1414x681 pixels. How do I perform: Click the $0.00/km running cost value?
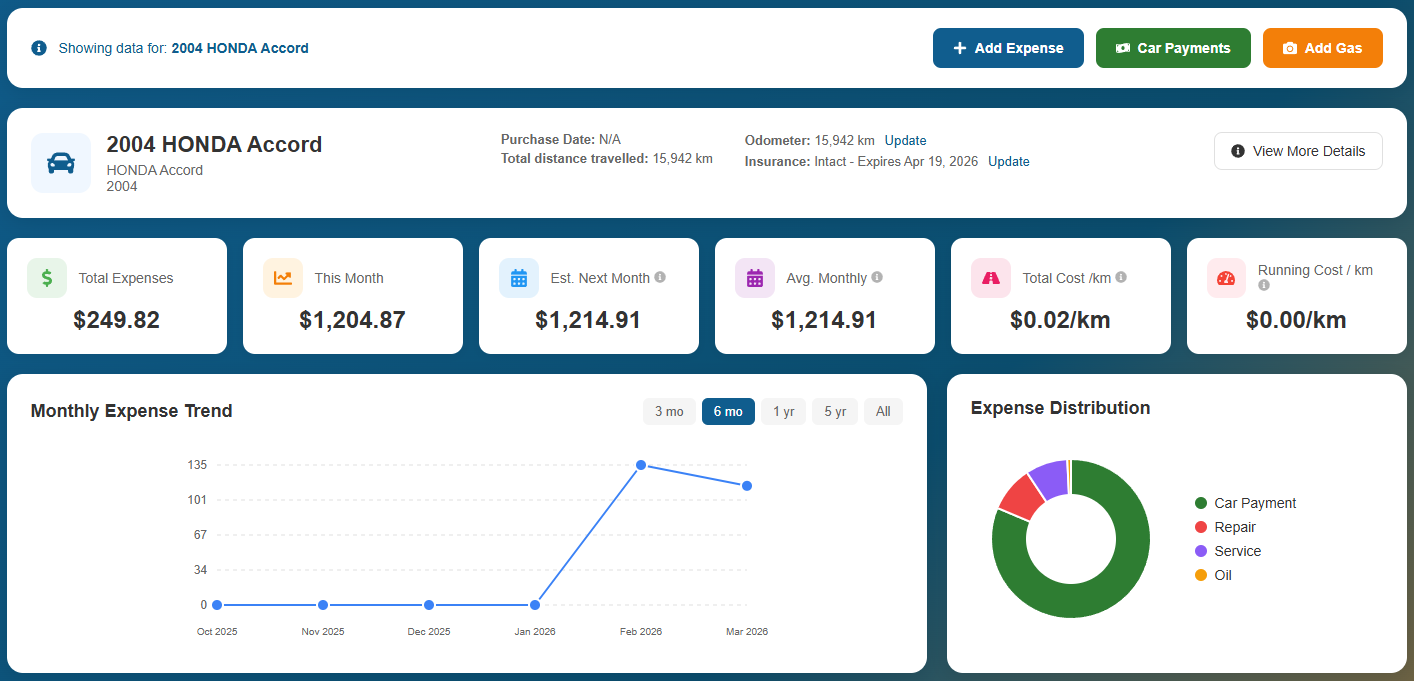tap(1297, 320)
